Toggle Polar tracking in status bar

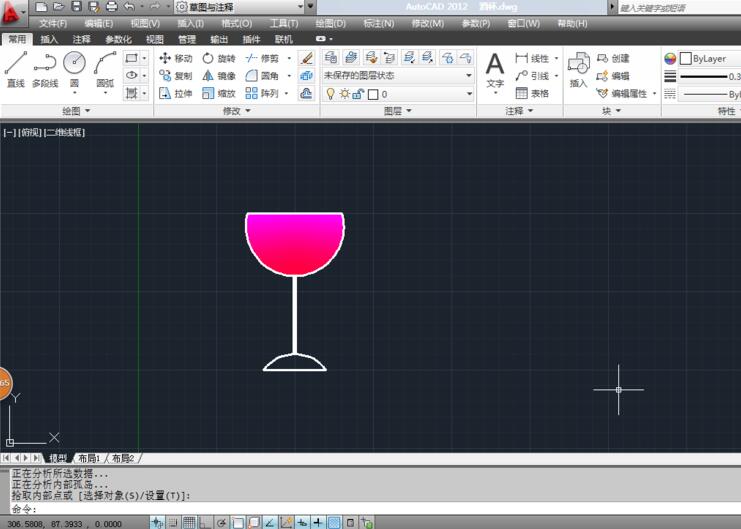(x=221, y=522)
